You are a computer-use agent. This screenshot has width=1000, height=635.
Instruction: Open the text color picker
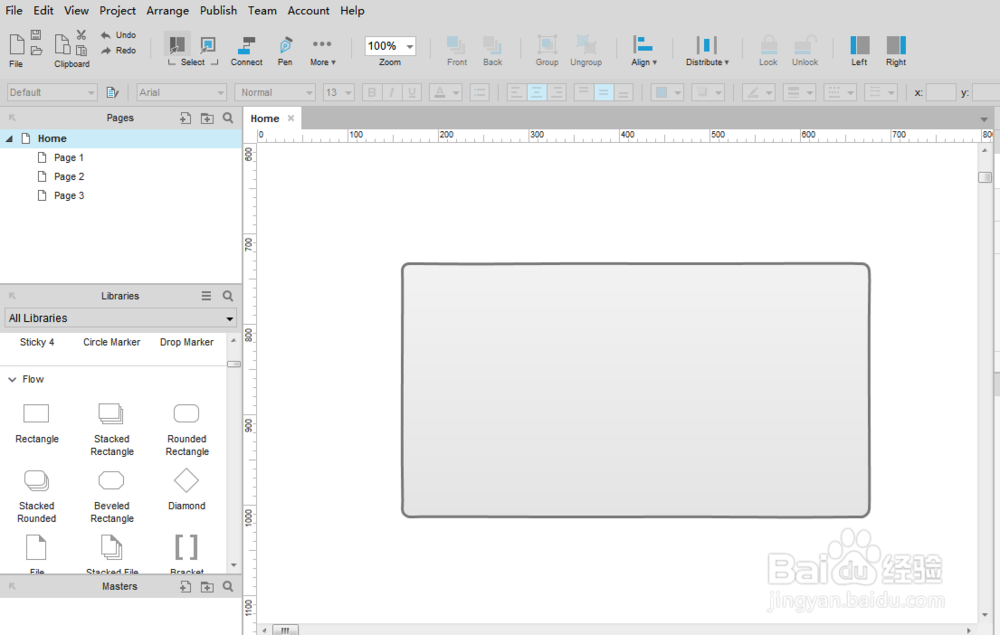445,92
